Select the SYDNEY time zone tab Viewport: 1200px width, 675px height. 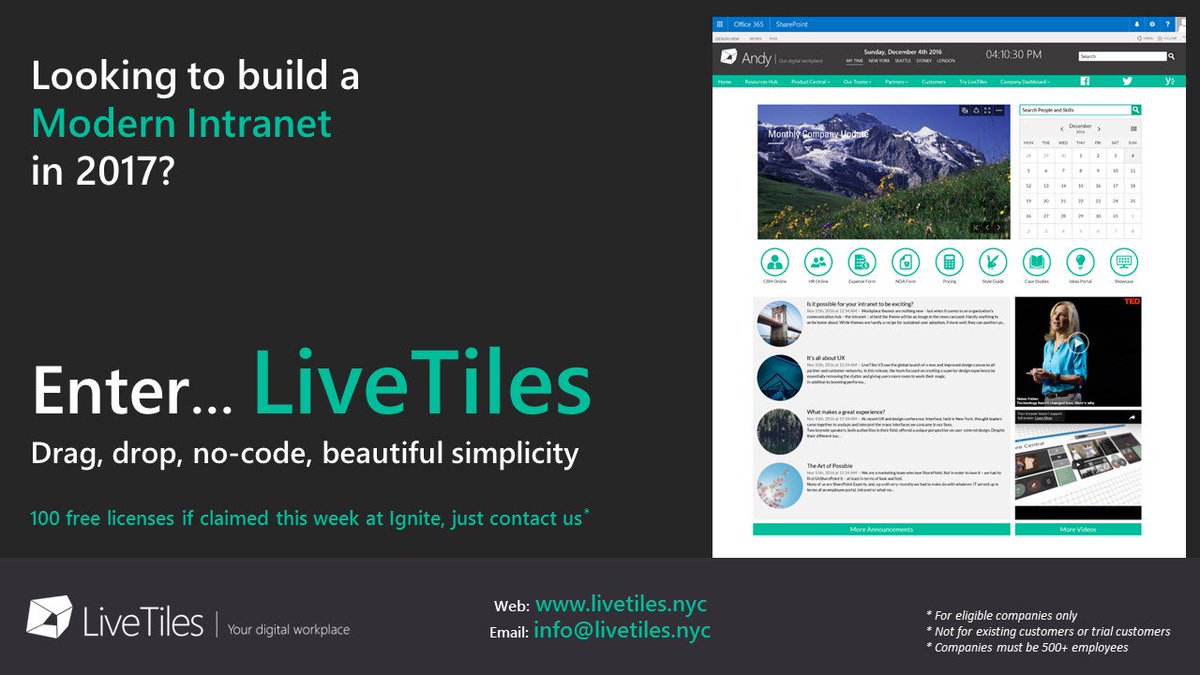click(924, 60)
